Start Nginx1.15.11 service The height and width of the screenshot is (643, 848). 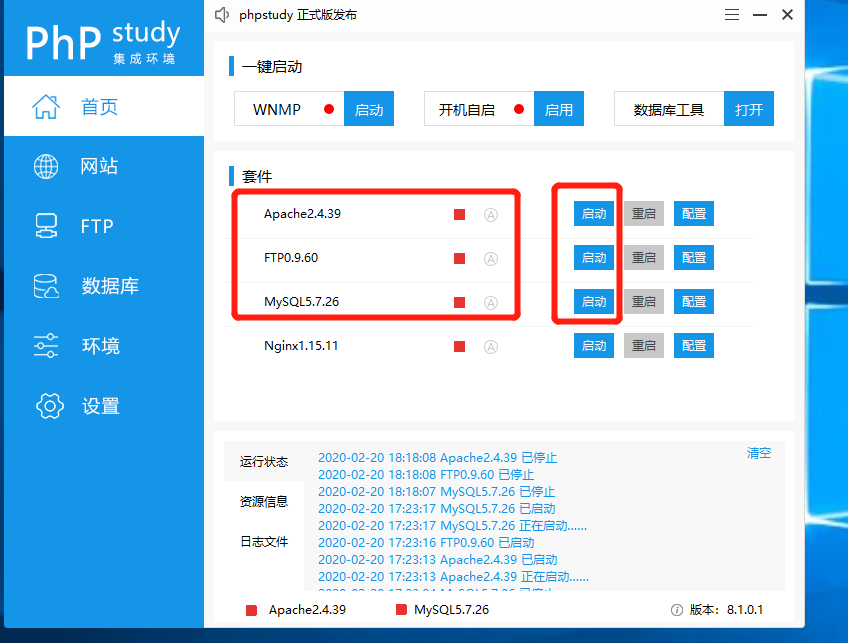[x=594, y=346]
